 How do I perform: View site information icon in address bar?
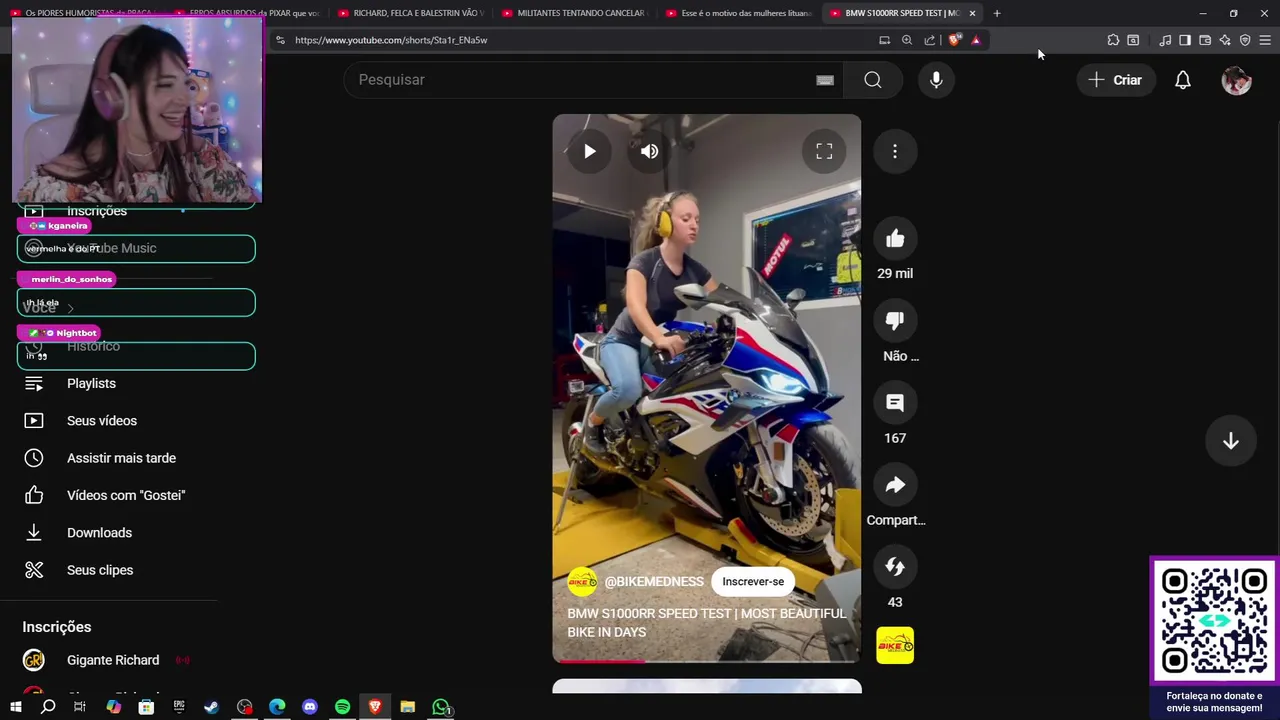tap(280, 40)
